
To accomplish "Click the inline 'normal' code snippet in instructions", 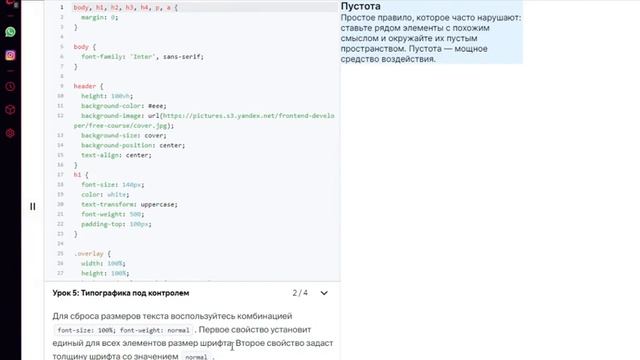I will (x=196, y=357).
